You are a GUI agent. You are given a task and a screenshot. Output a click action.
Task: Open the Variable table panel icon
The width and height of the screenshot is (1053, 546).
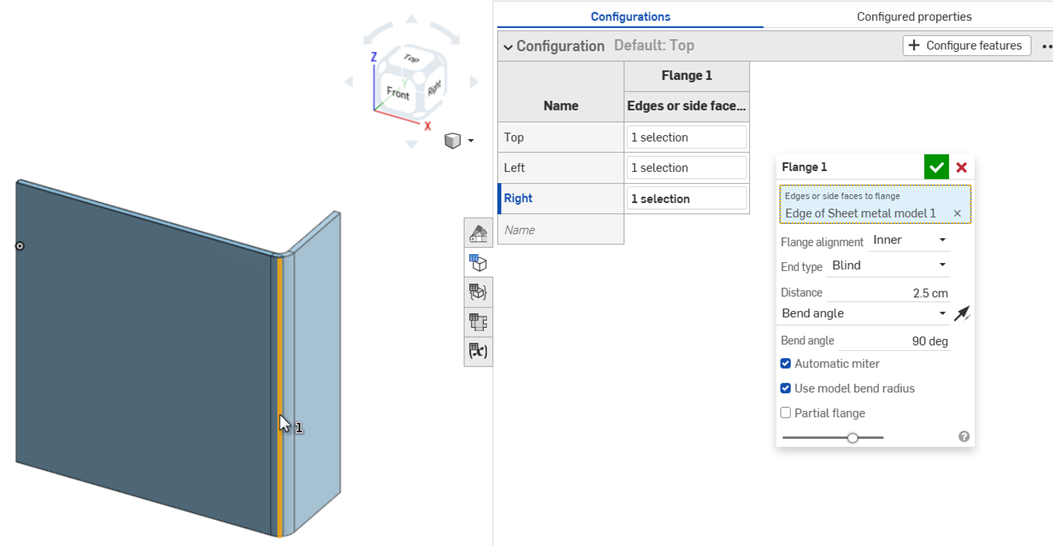point(478,351)
